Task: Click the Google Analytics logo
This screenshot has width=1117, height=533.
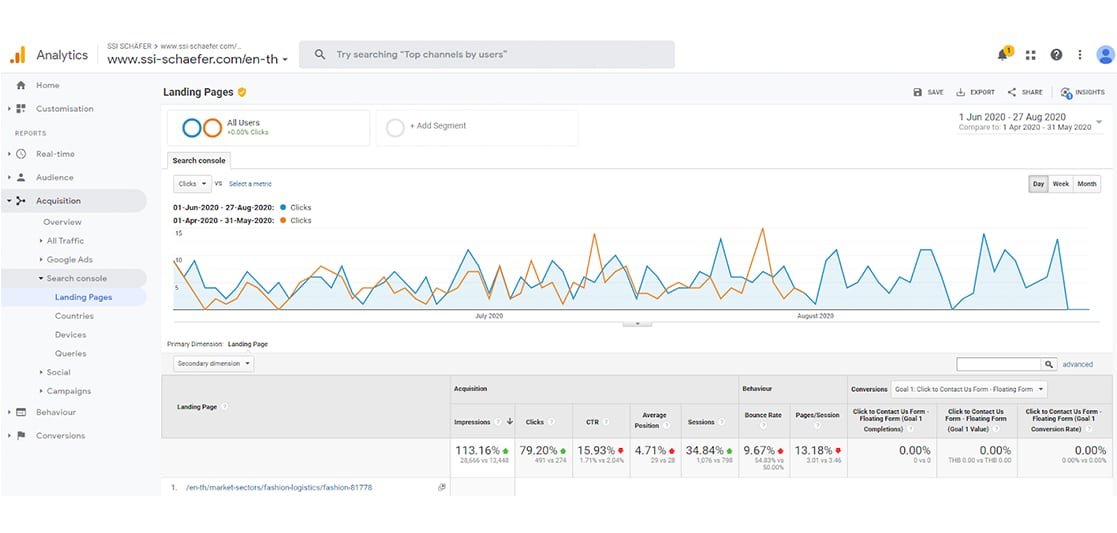Action: (x=18, y=55)
